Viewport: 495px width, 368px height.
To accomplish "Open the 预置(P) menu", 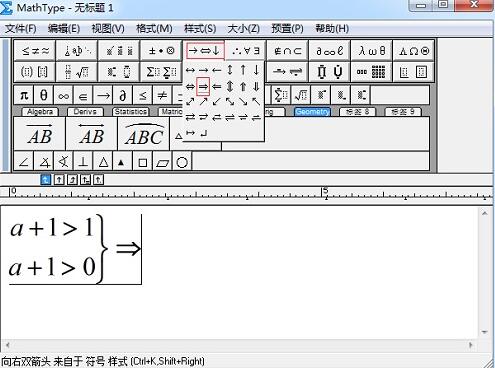I will pyautogui.click(x=288, y=29).
